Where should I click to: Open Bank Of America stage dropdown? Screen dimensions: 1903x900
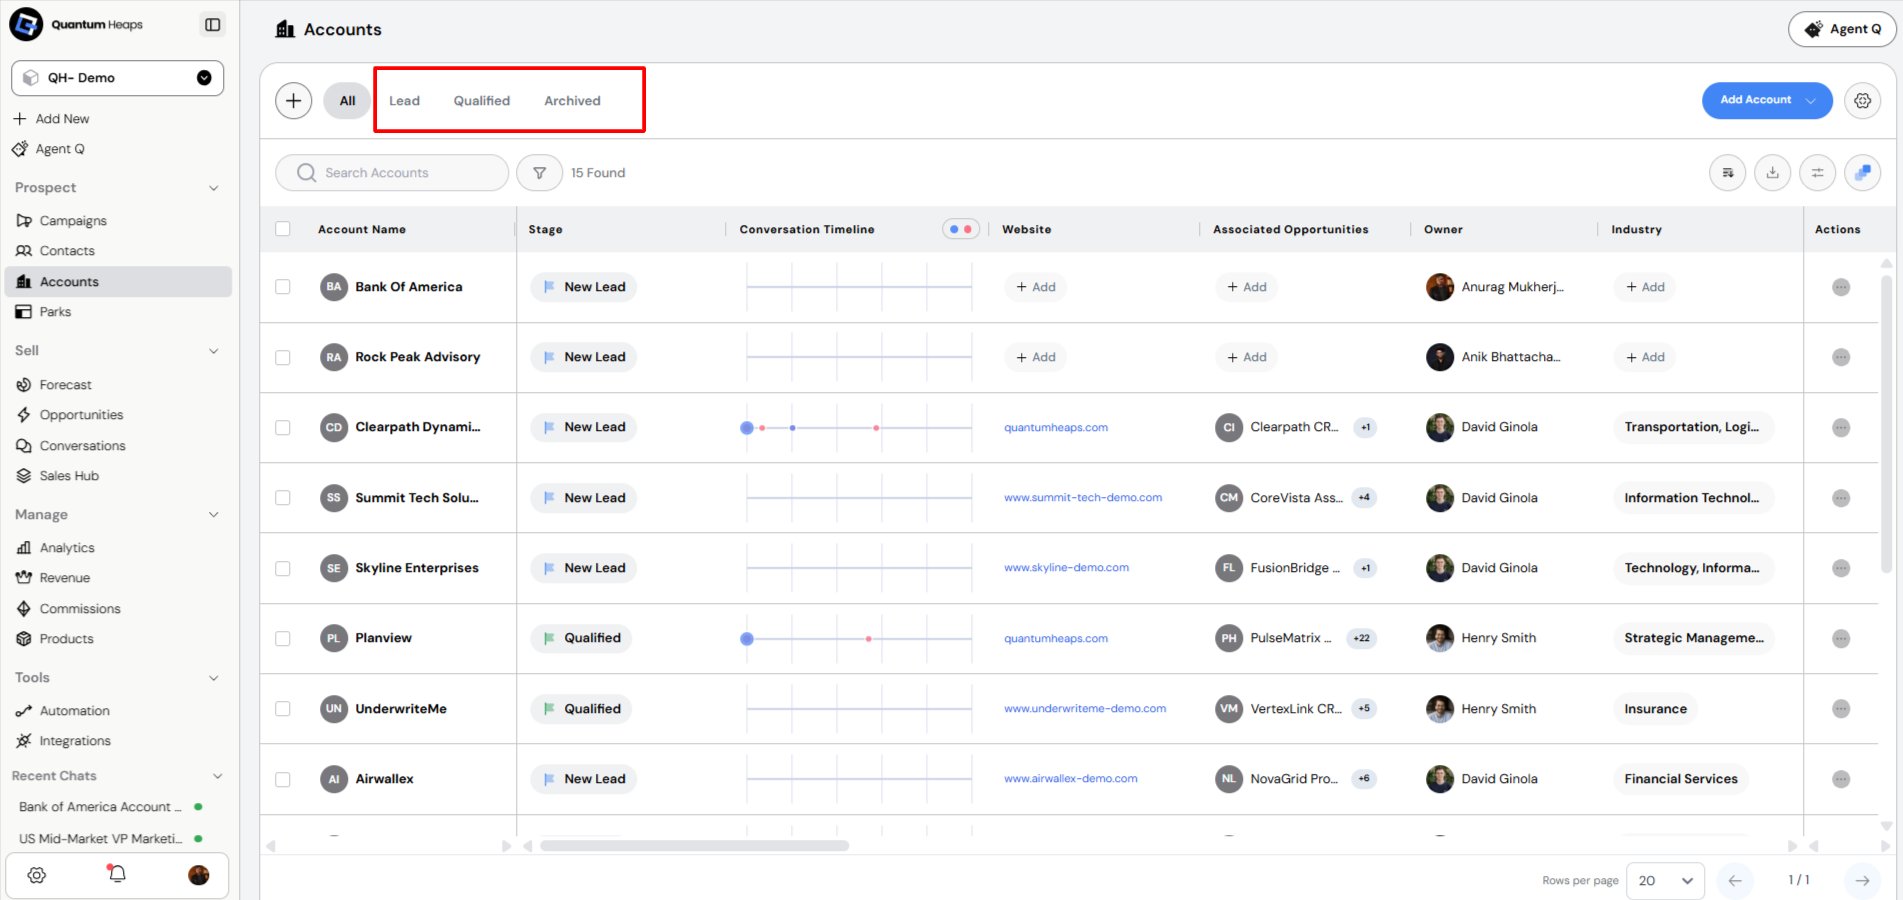(584, 287)
